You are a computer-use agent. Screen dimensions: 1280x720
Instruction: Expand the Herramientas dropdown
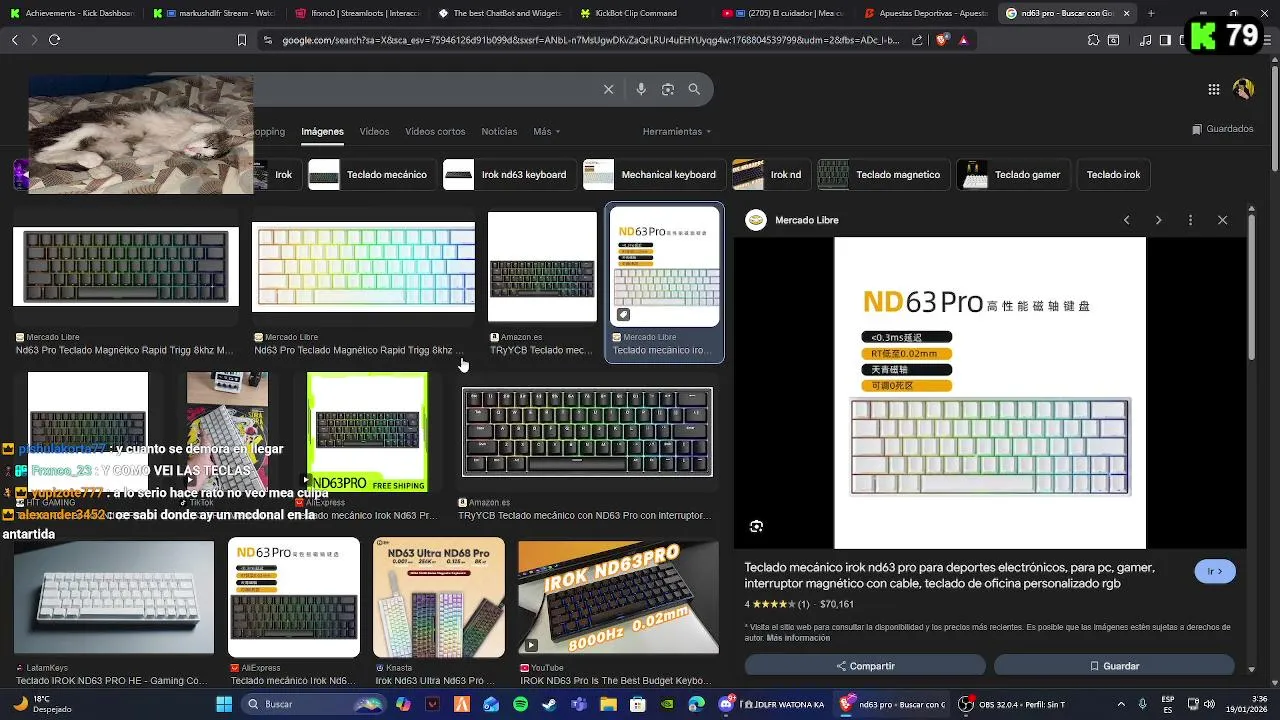point(677,131)
